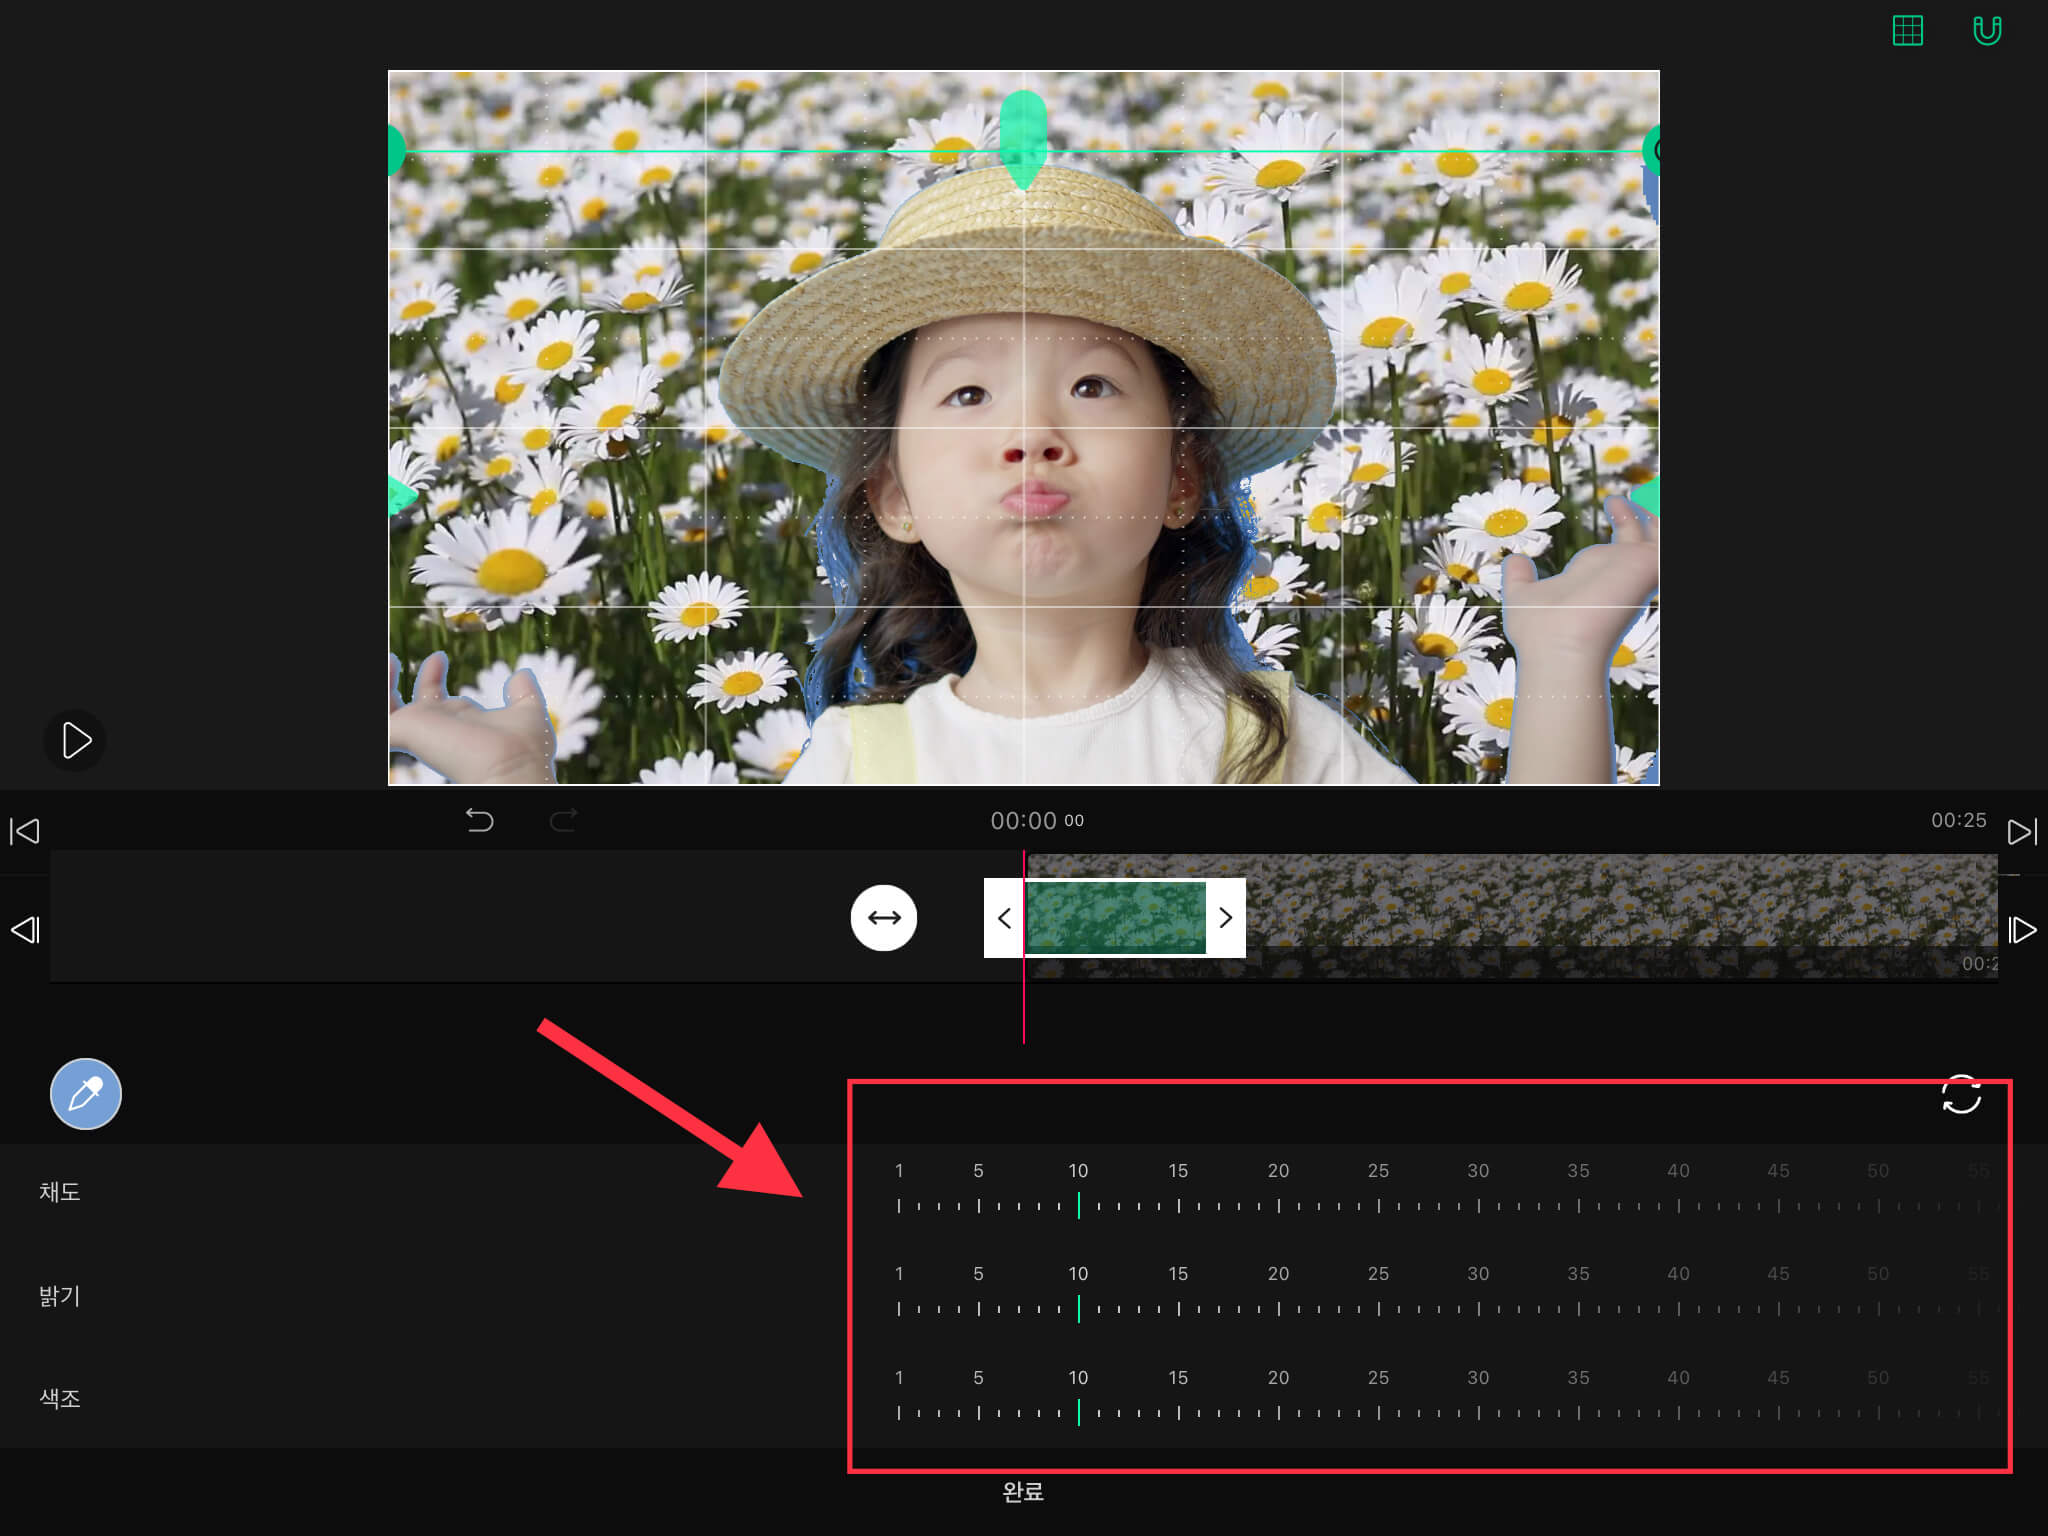The image size is (2048, 1536).
Task: Set 밝기 slider to 30
Action: point(1478,1308)
